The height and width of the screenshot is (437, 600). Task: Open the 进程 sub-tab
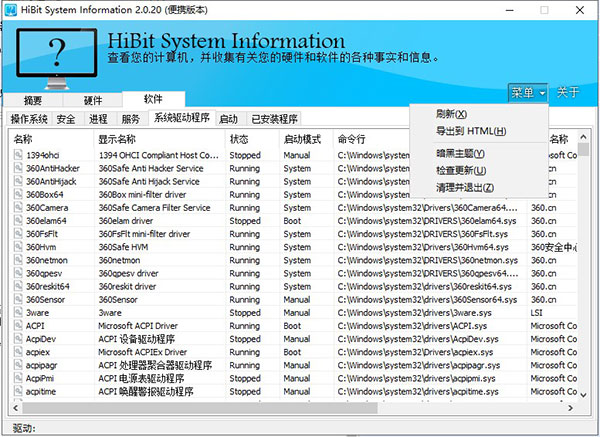coord(98,119)
